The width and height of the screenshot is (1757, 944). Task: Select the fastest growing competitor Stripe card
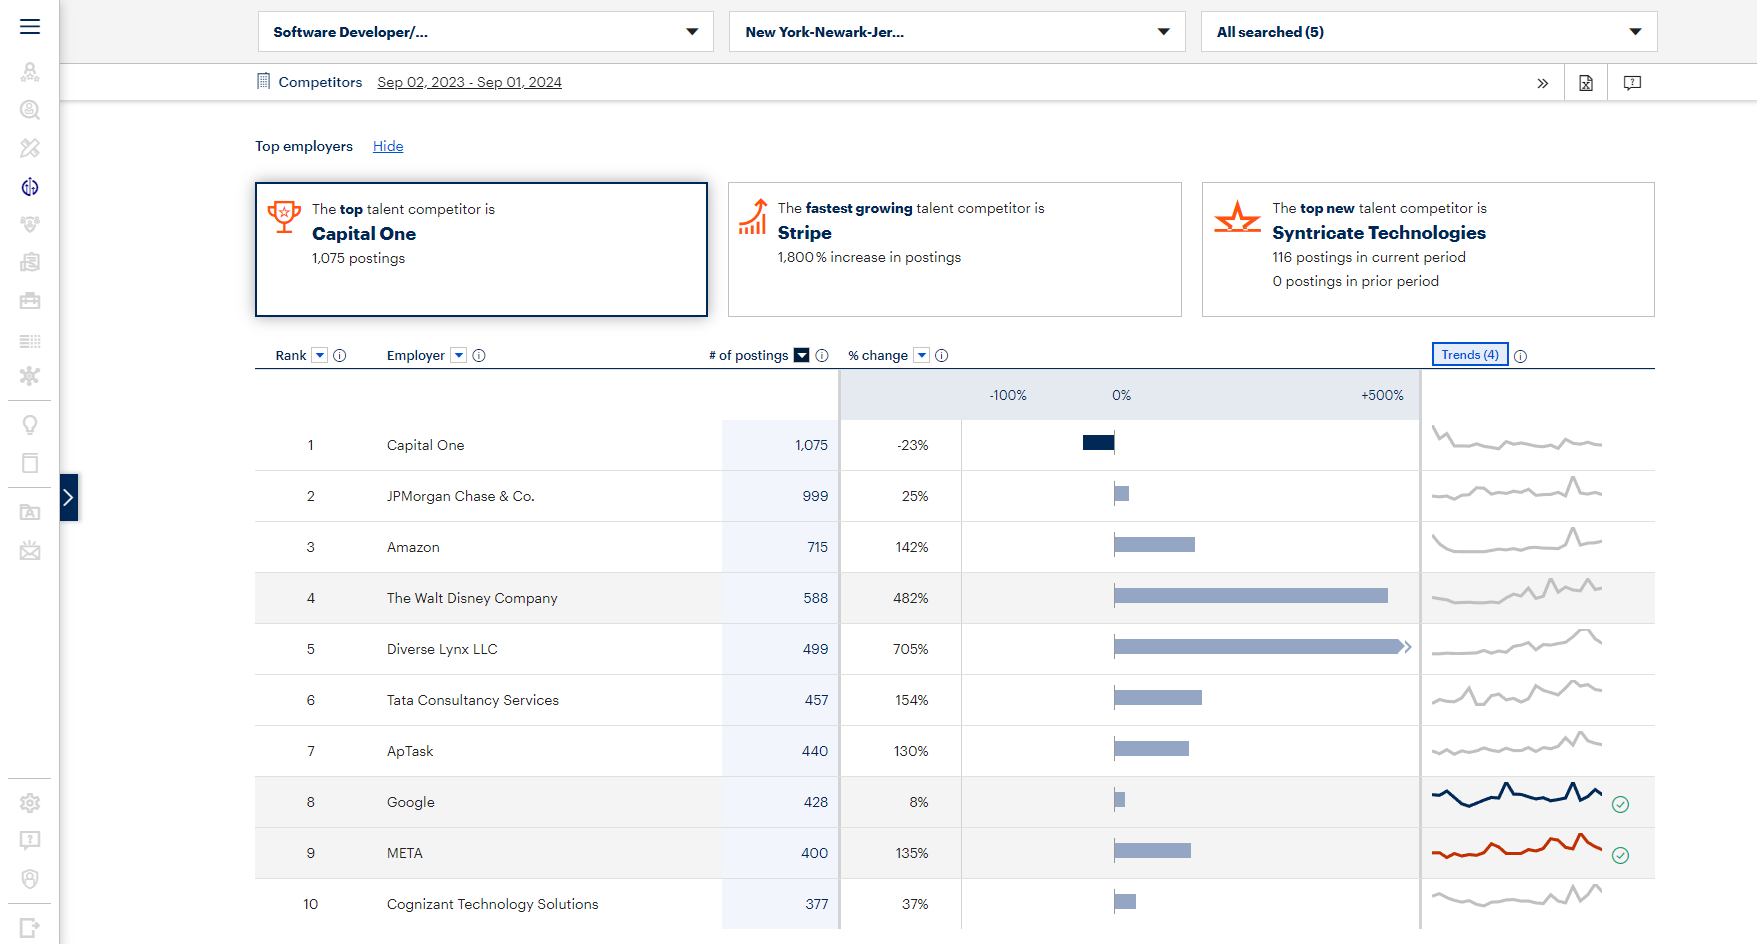click(954, 249)
